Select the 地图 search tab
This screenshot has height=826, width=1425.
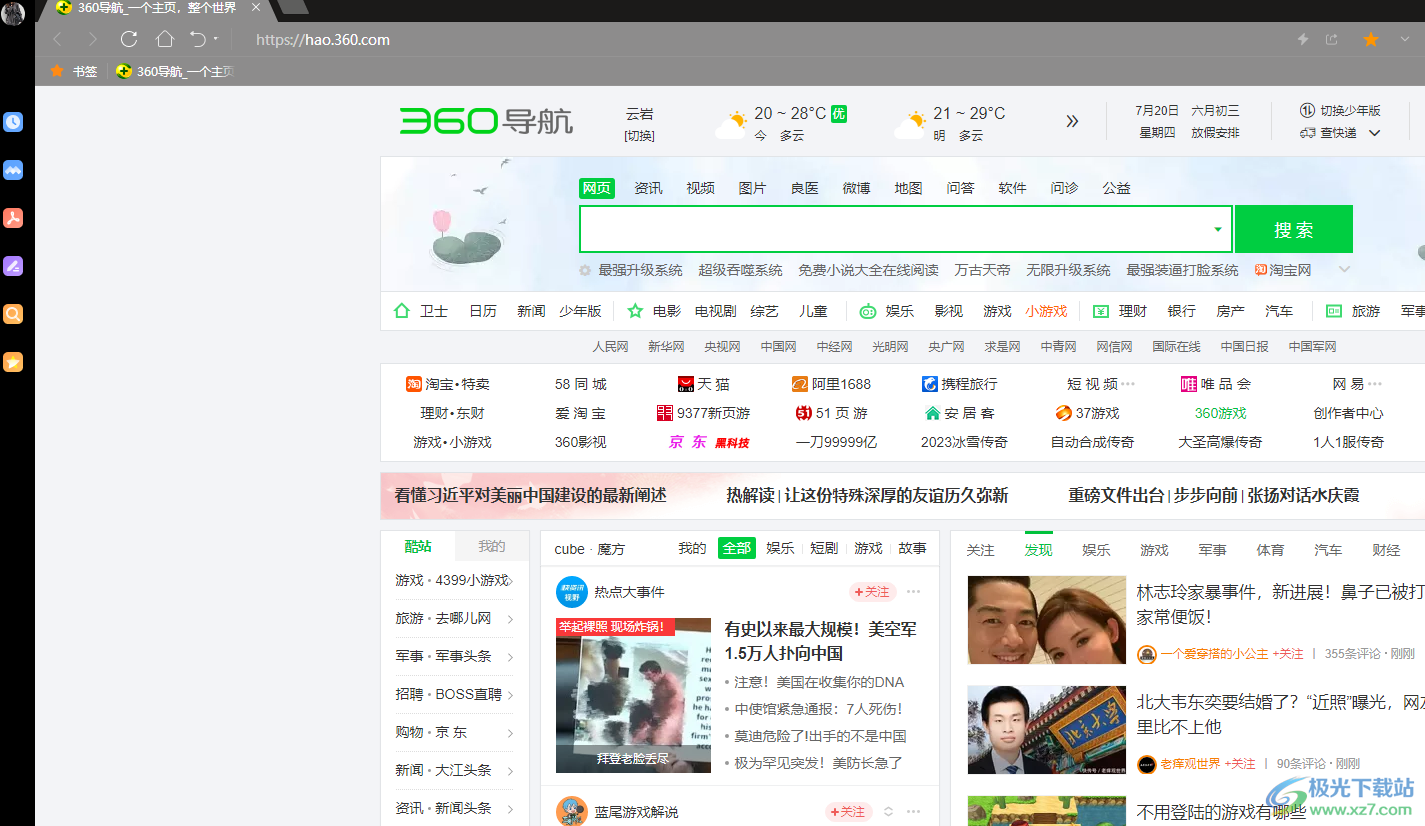(908, 188)
